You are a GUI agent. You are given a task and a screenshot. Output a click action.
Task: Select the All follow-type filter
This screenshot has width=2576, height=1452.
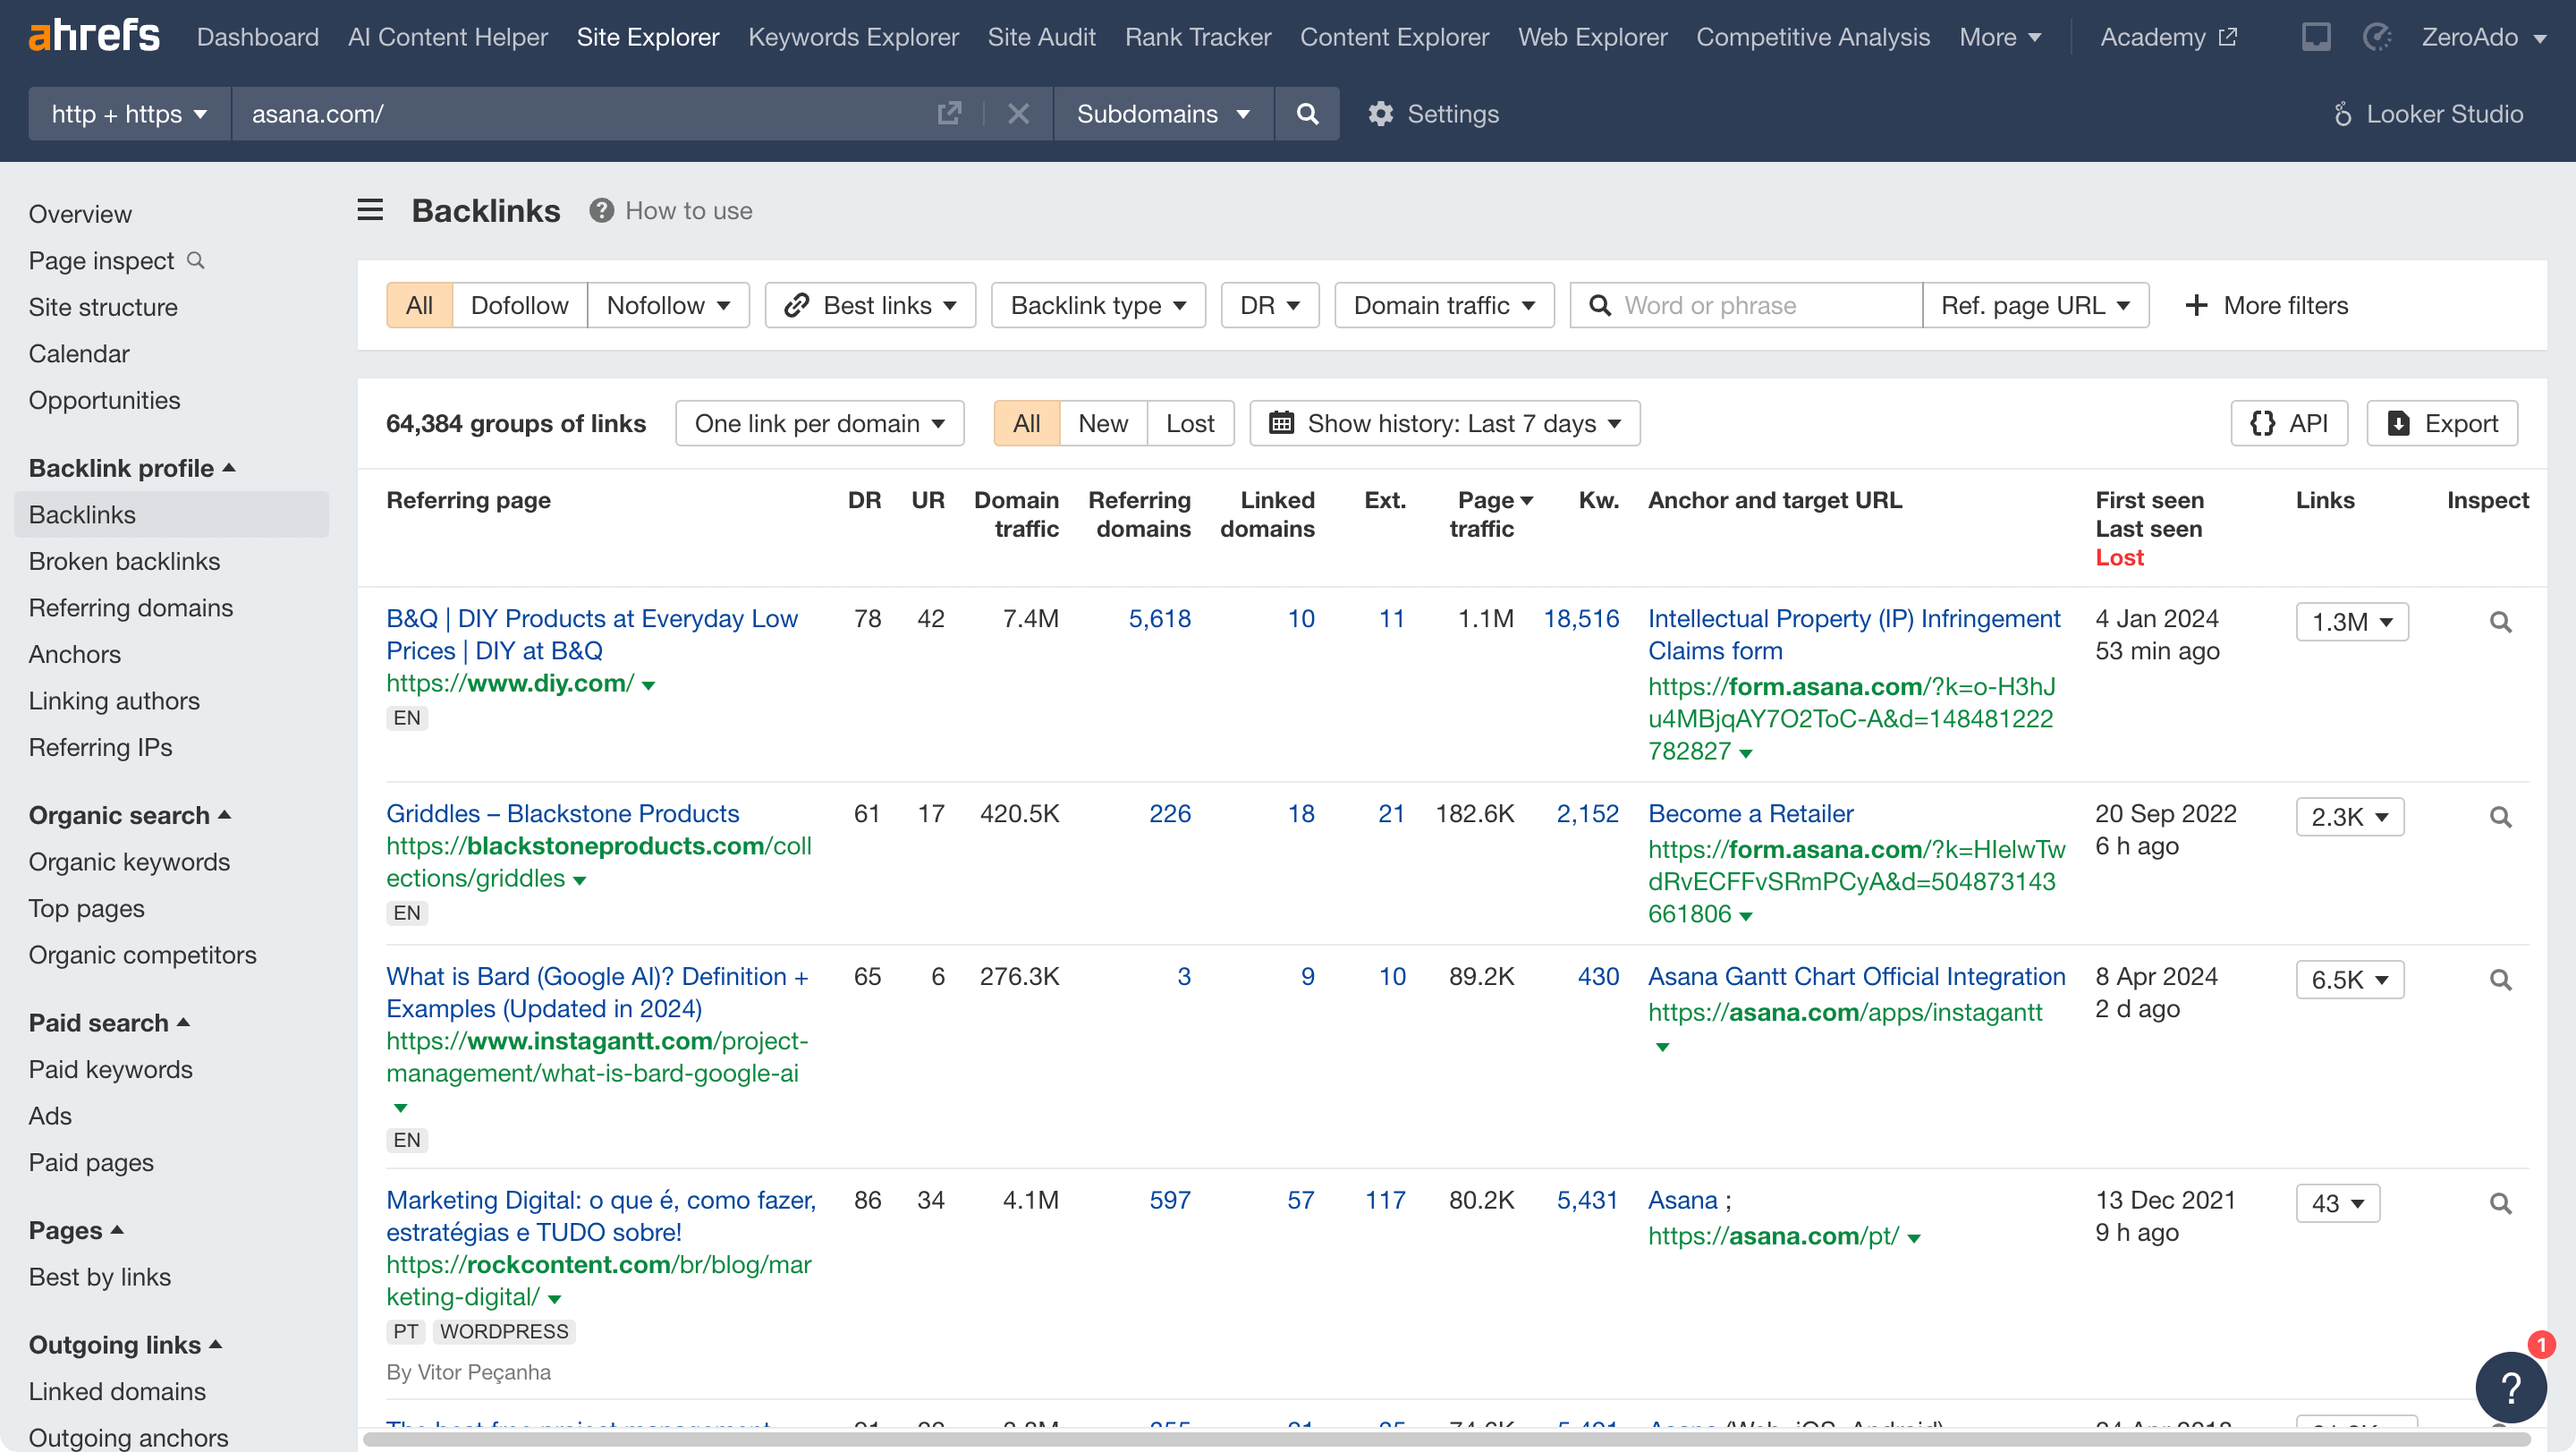pos(419,305)
